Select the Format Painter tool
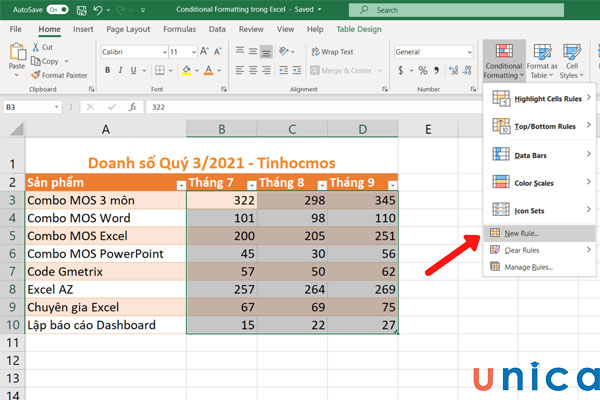Viewport: 600px width, 400px height. click(61, 74)
